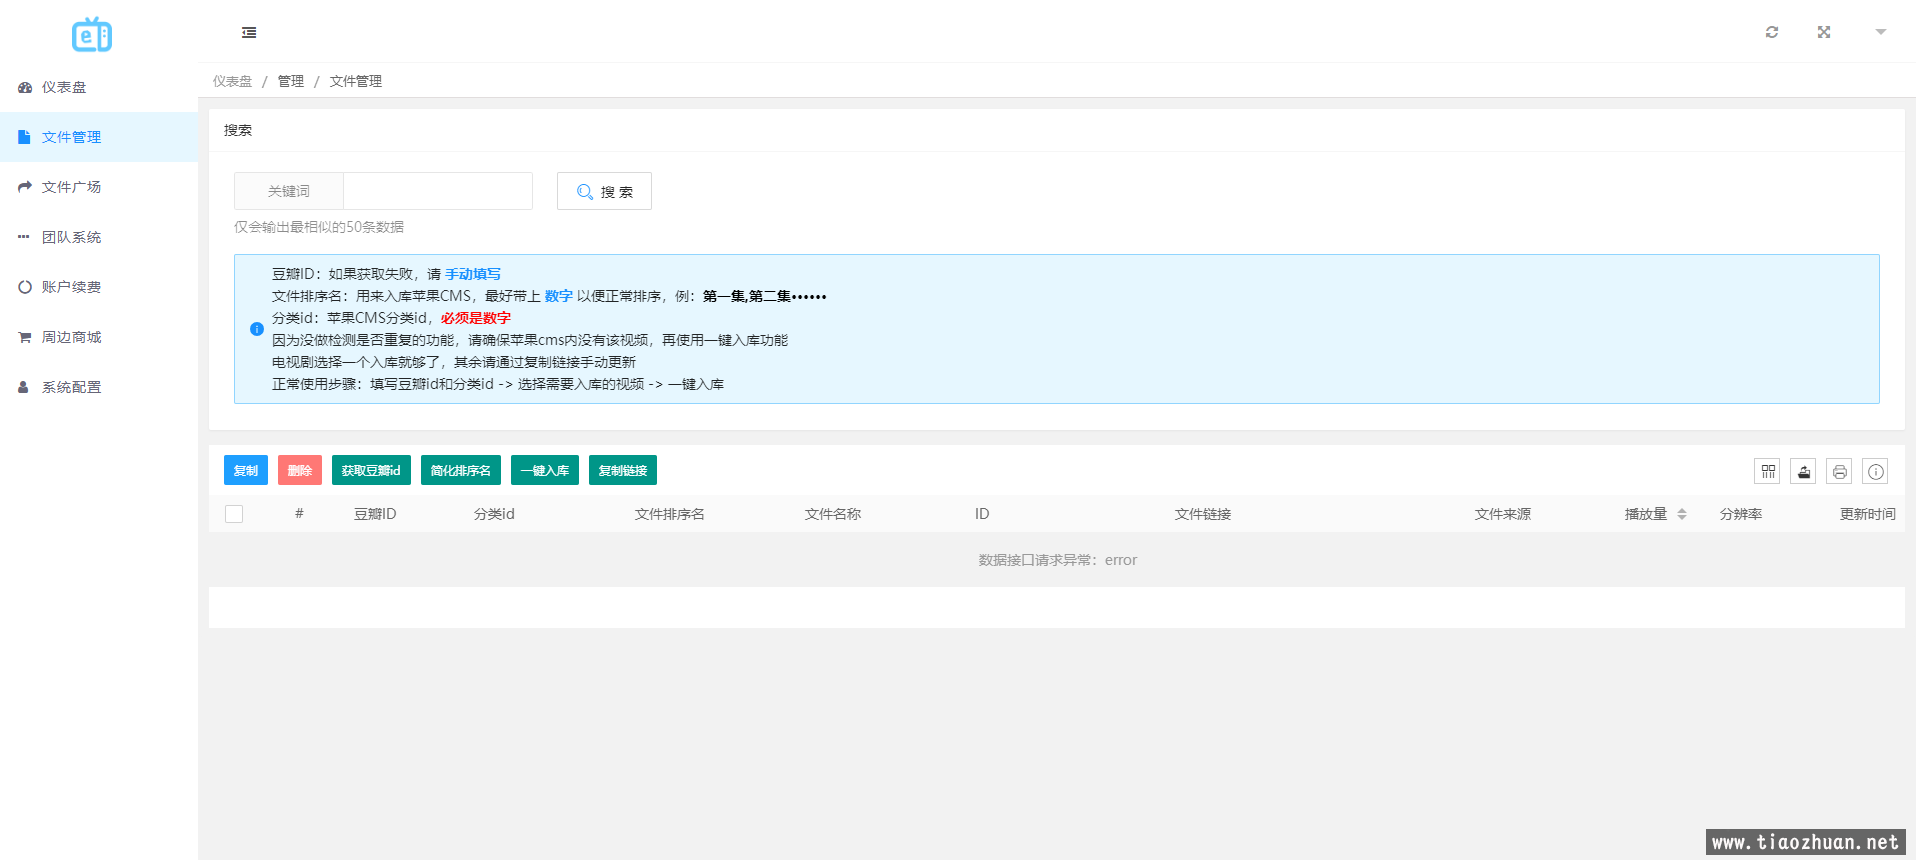Click the ID column header

coord(982,514)
